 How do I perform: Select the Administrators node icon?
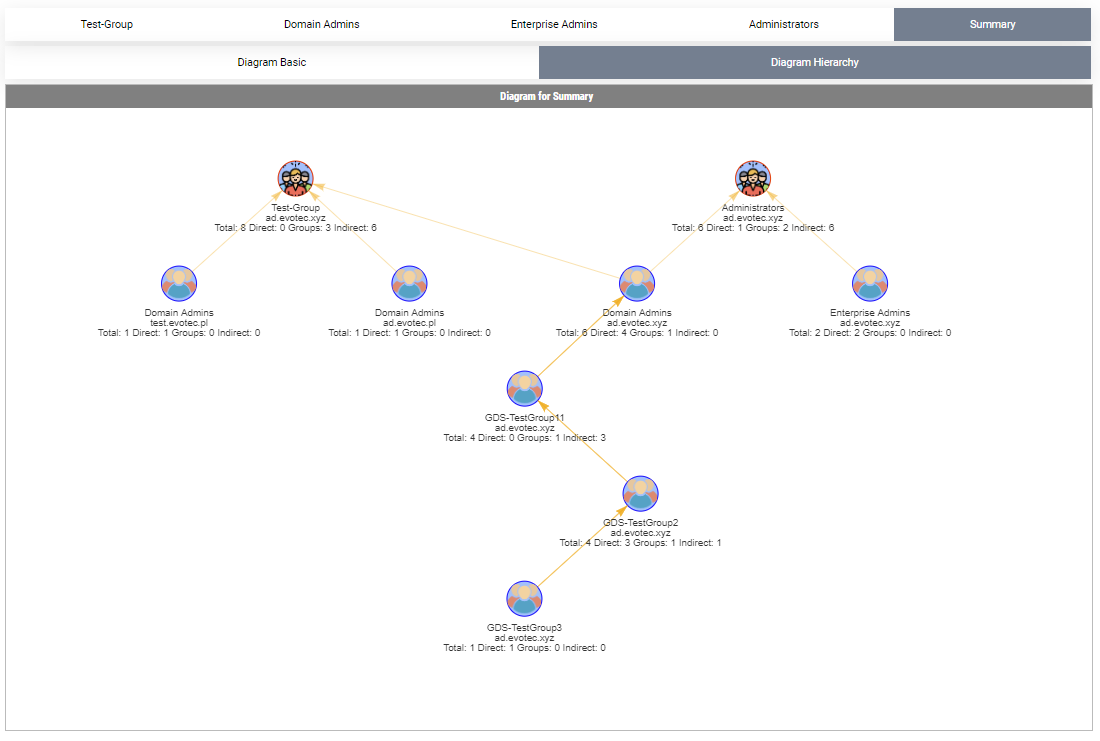[753, 177]
